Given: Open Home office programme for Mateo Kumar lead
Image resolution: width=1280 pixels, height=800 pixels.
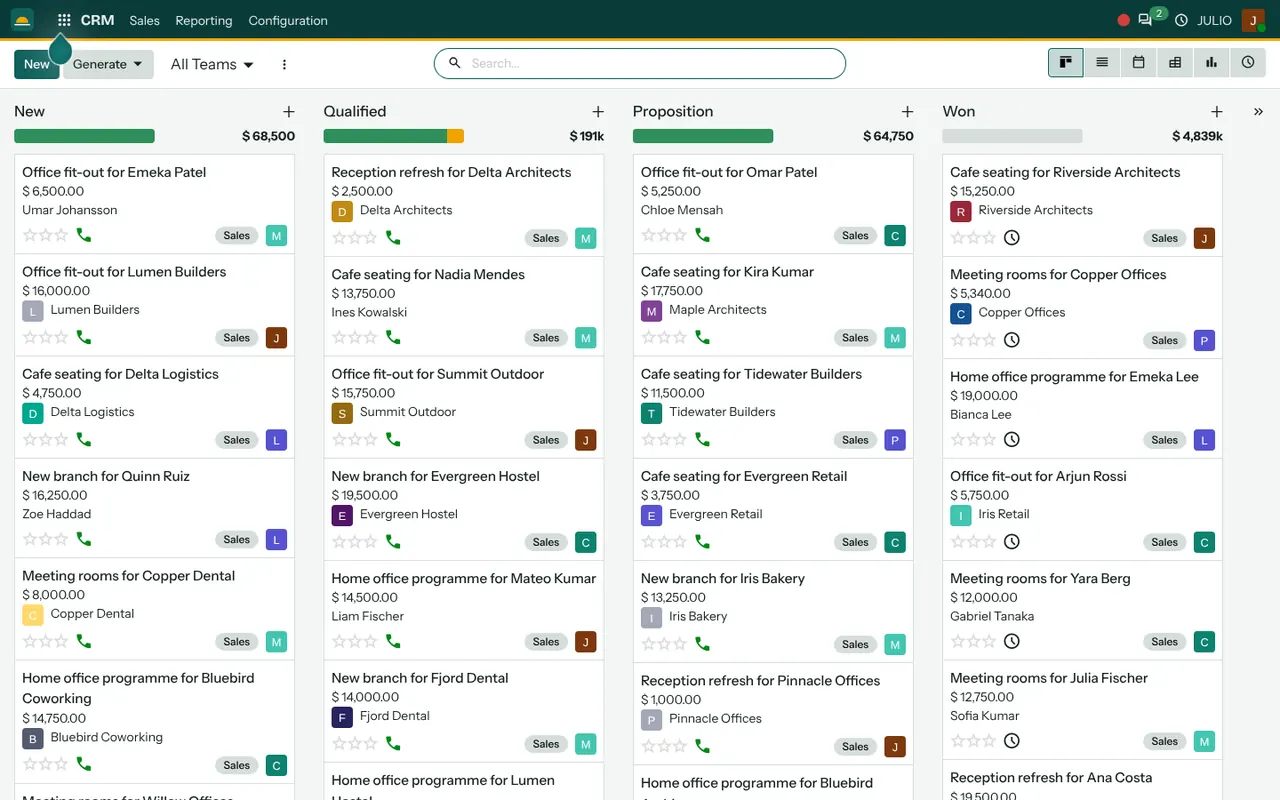Looking at the screenshot, I should 464,578.
